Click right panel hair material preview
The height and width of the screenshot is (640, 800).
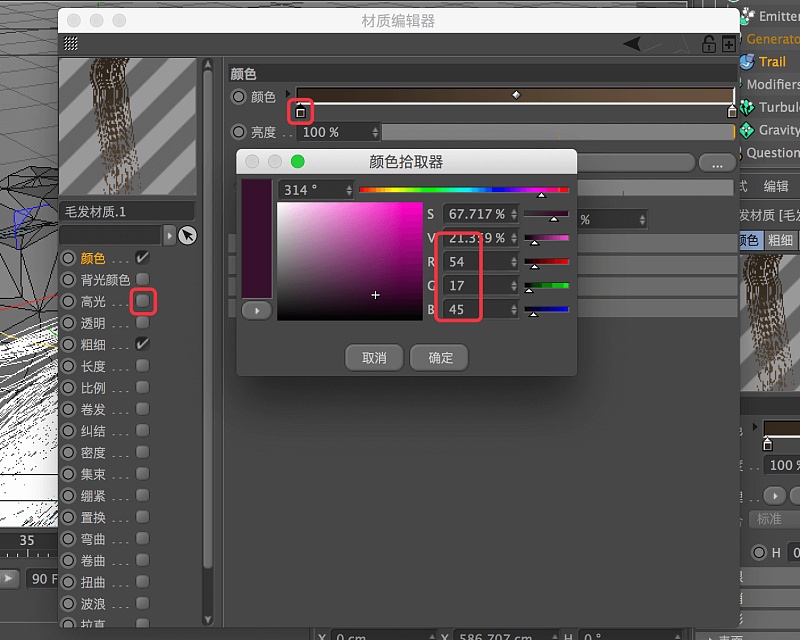pyautogui.click(x=770, y=323)
